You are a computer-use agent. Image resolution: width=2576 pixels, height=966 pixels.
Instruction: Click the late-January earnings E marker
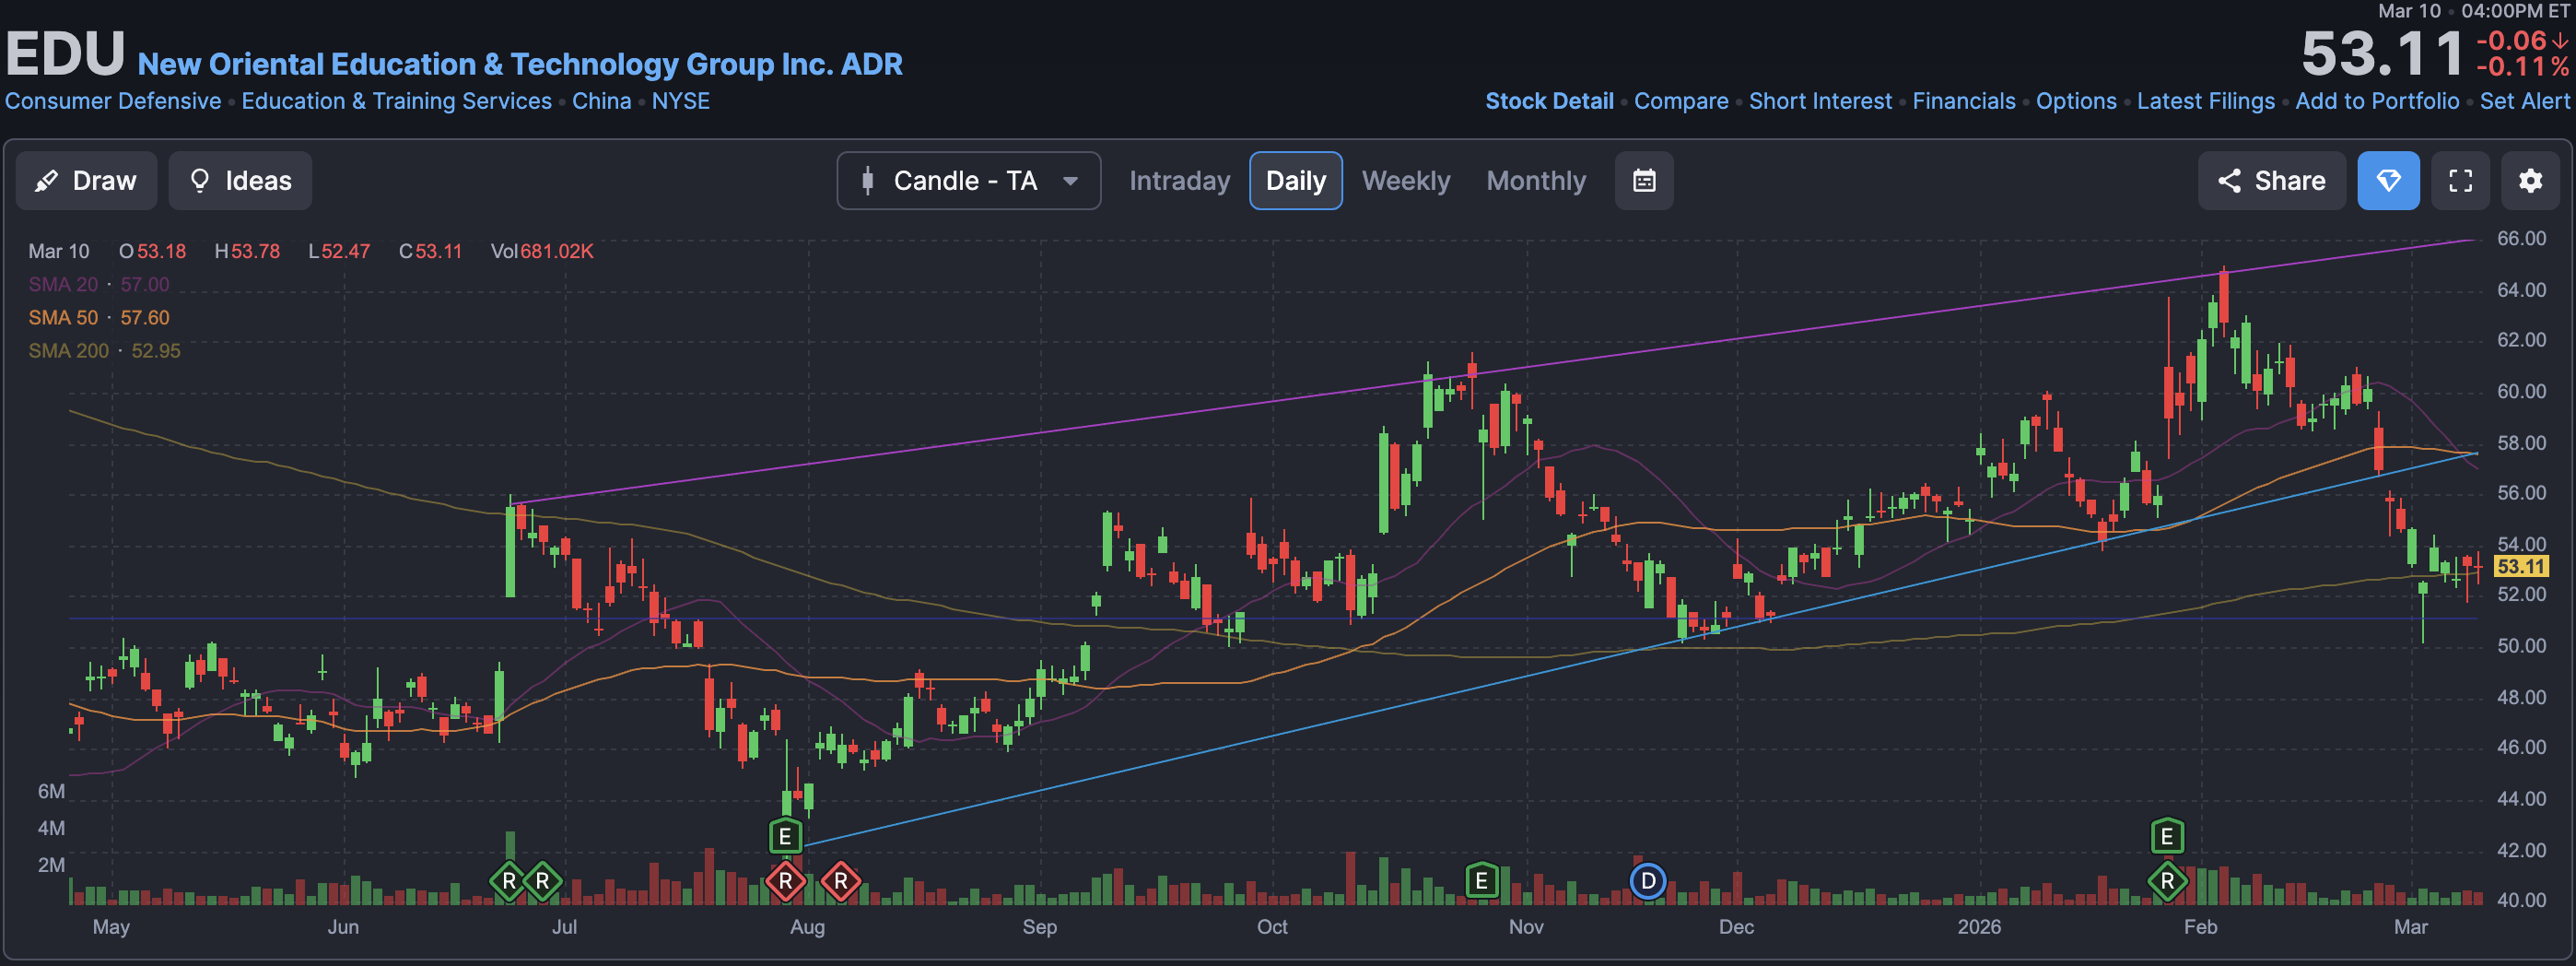tap(2167, 836)
